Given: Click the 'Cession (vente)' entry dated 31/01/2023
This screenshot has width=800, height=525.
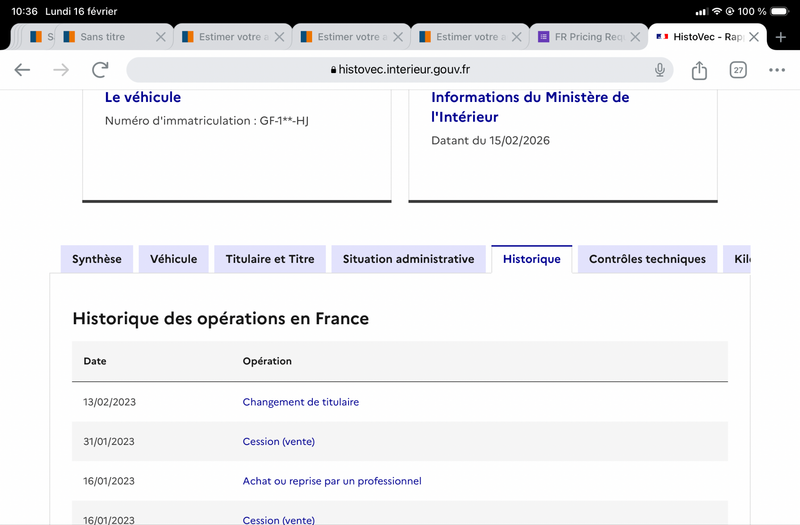Looking at the screenshot, I should pyautogui.click(x=278, y=441).
